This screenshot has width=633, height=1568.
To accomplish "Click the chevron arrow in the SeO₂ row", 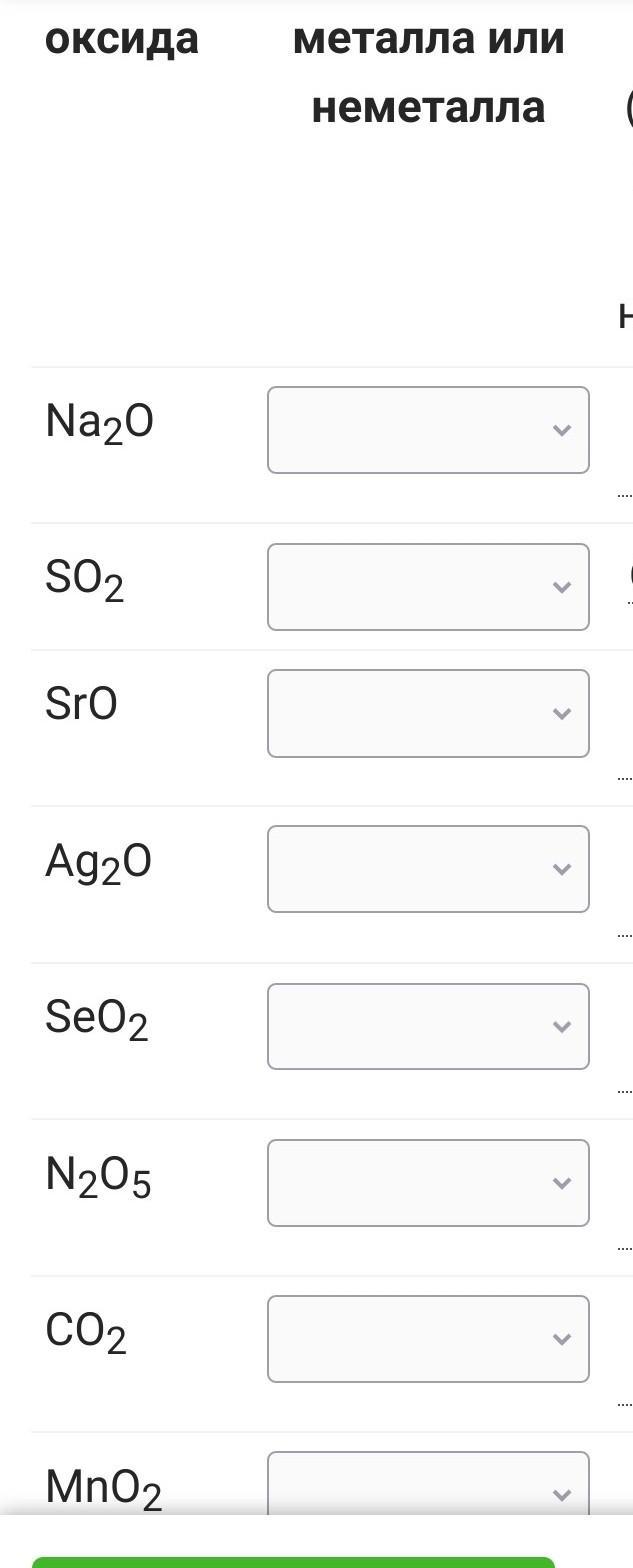I will coord(561,1027).
